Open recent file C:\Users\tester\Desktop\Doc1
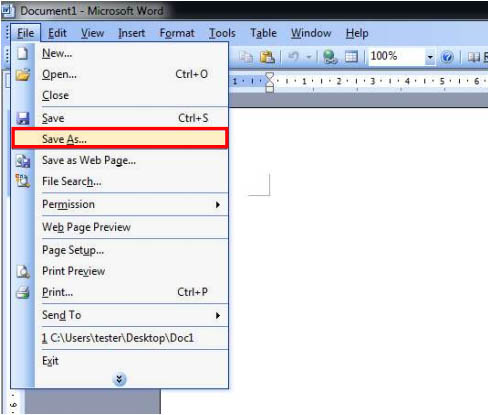 tap(120, 338)
